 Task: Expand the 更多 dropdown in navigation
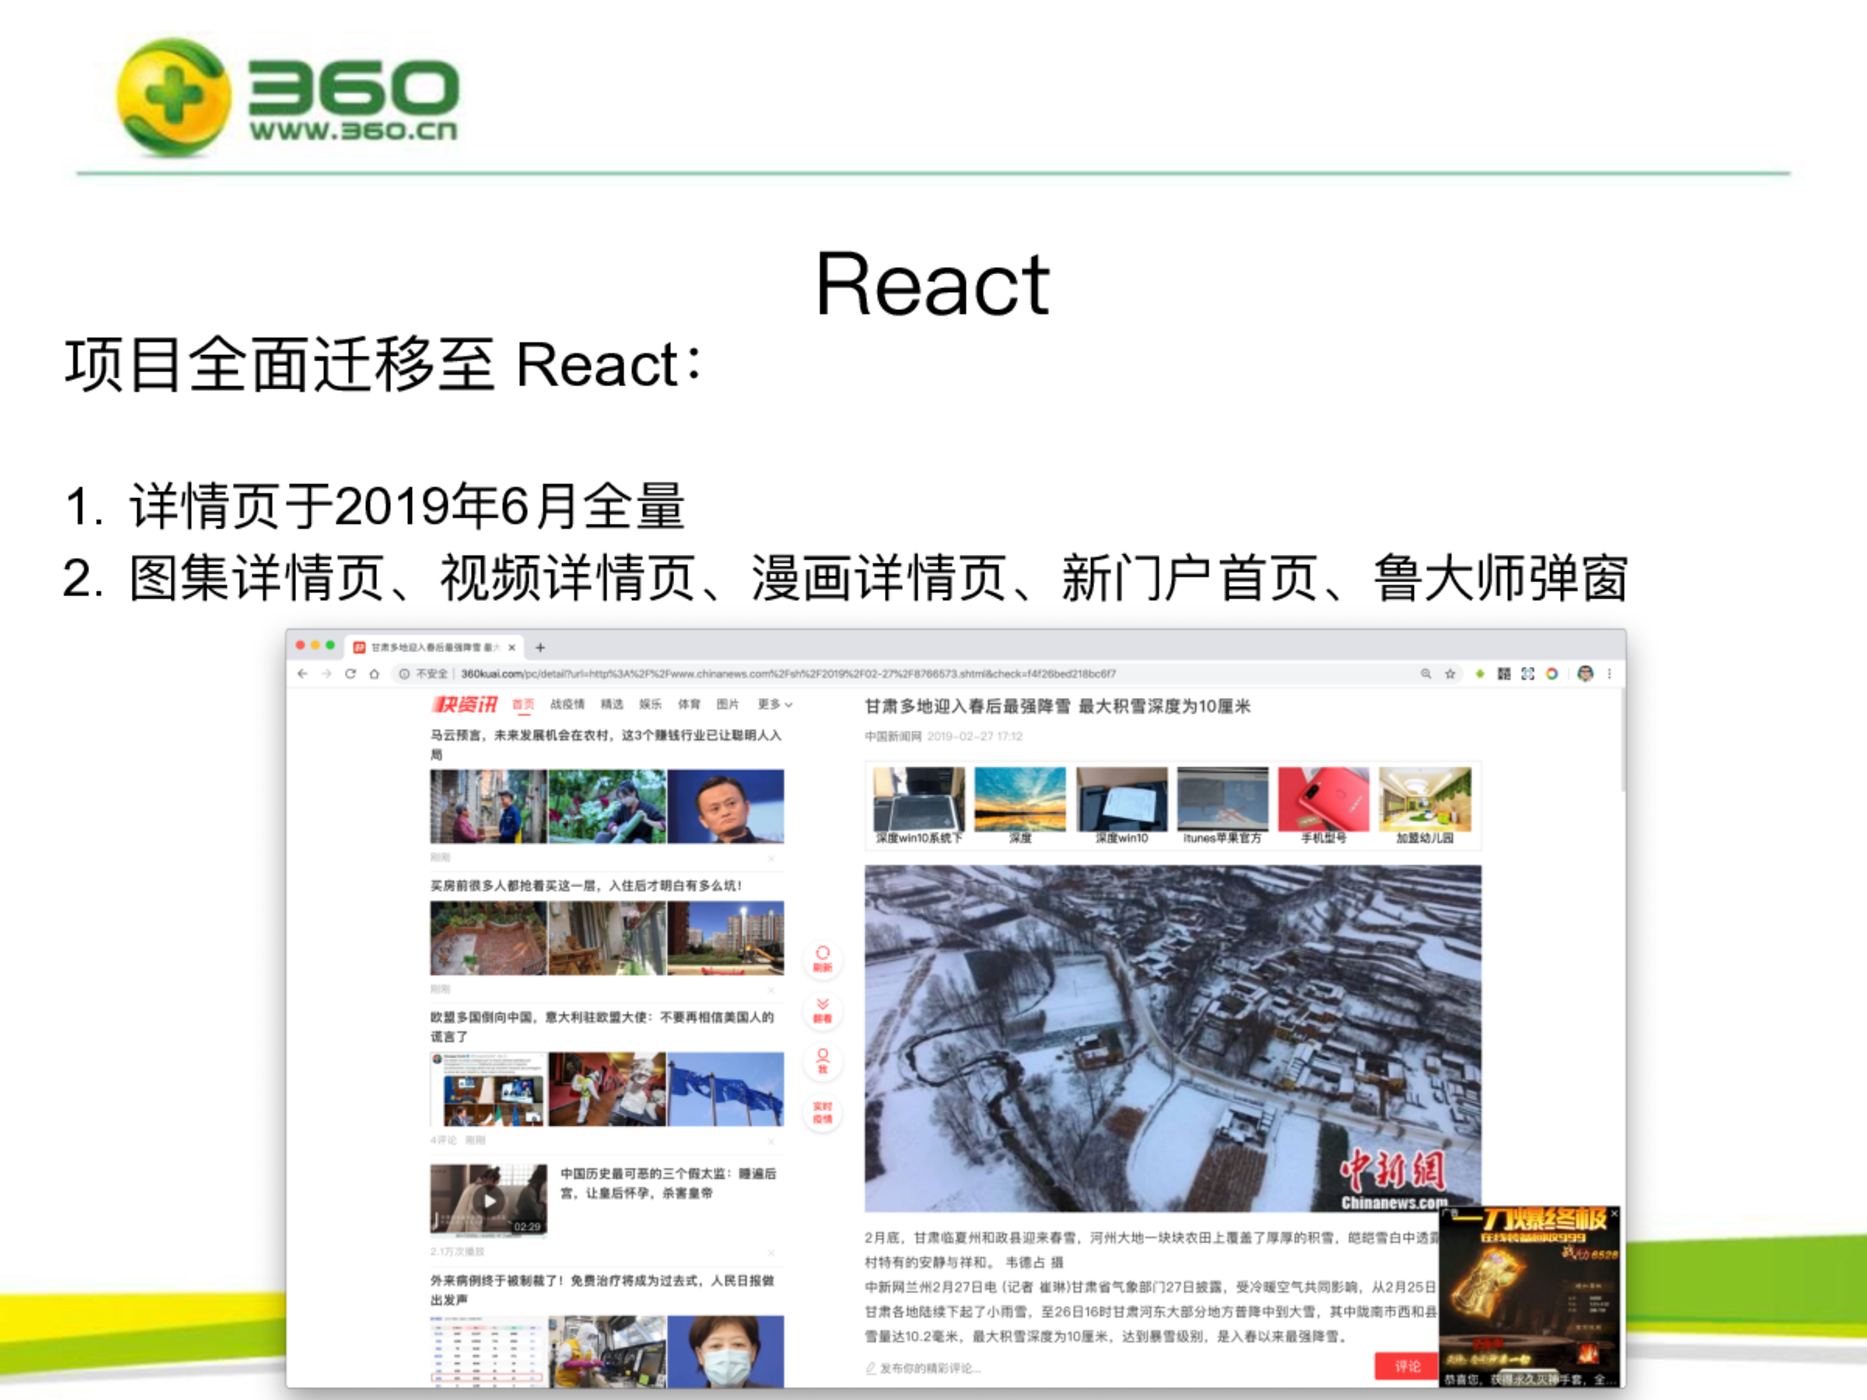[774, 705]
